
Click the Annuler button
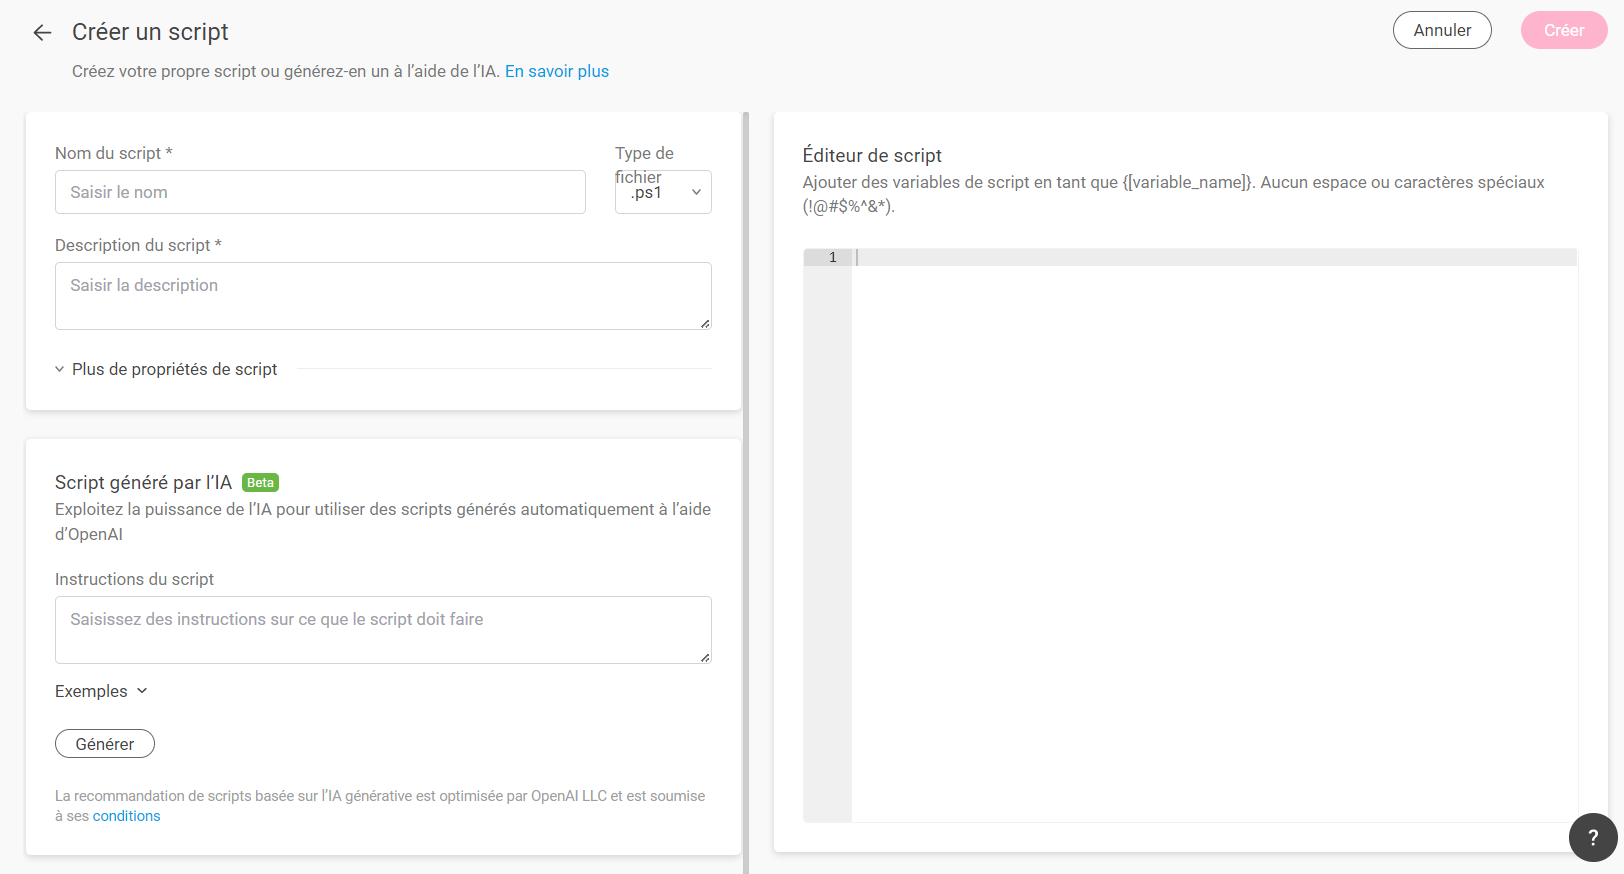tap(1442, 30)
